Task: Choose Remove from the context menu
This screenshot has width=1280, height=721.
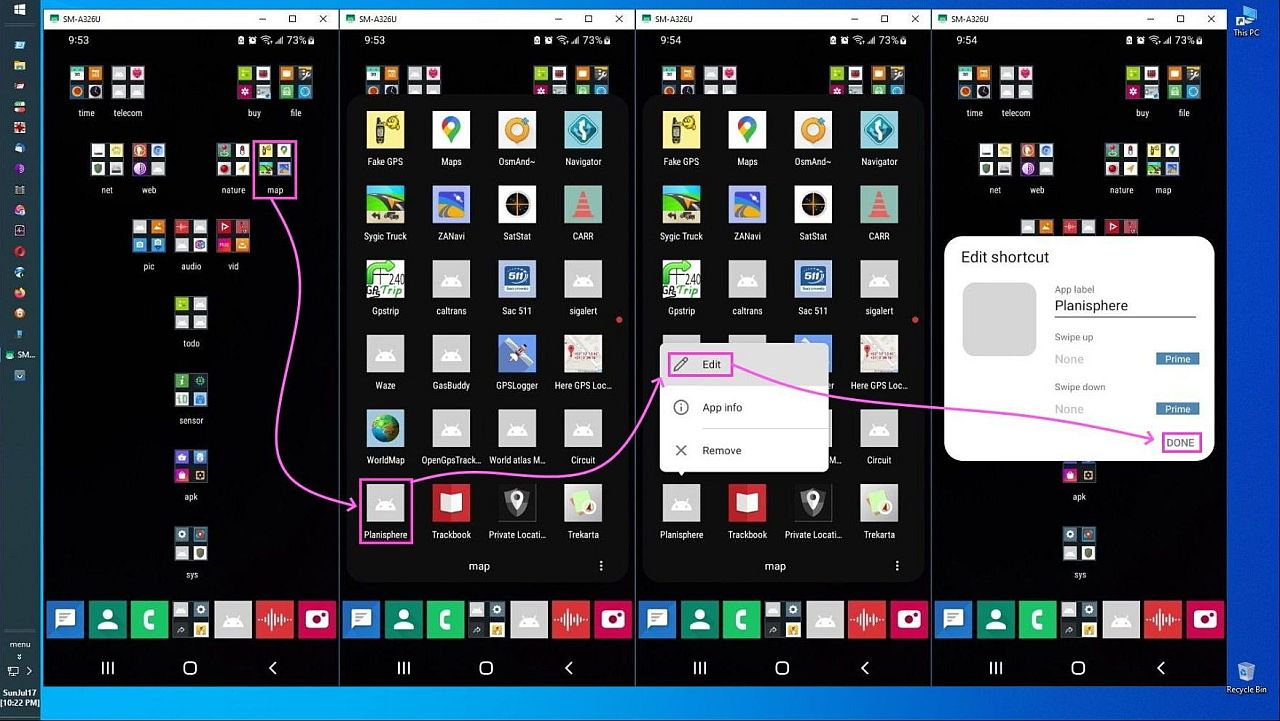Action: (x=744, y=451)
